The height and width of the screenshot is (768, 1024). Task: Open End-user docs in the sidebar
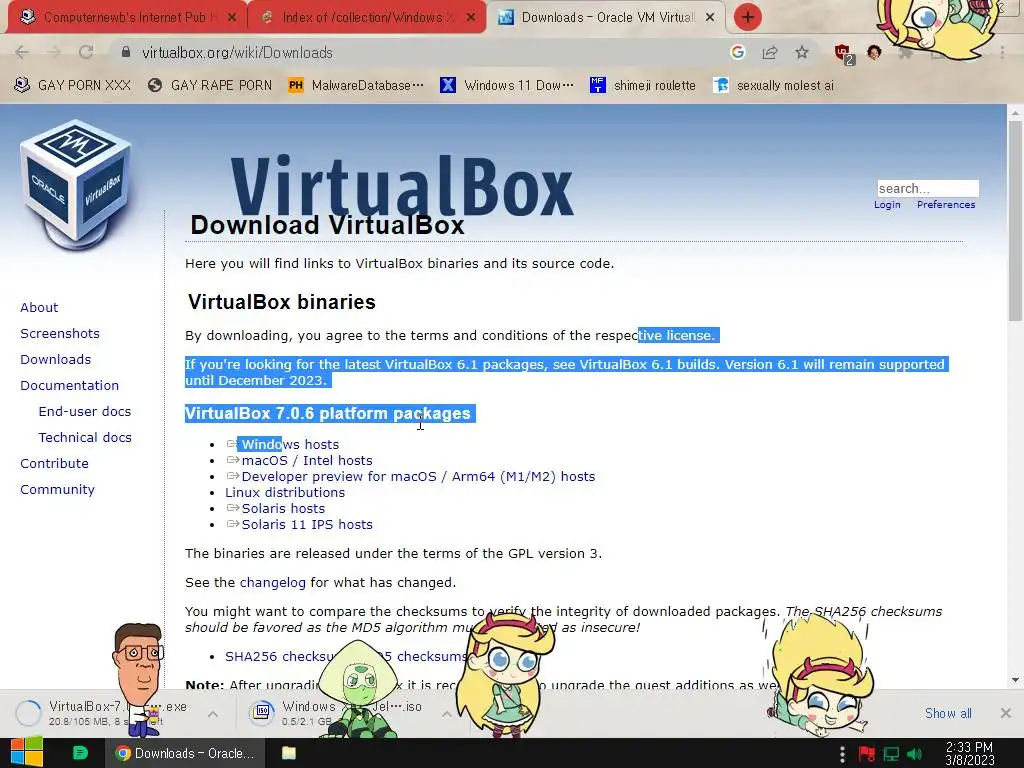(85, 411)
